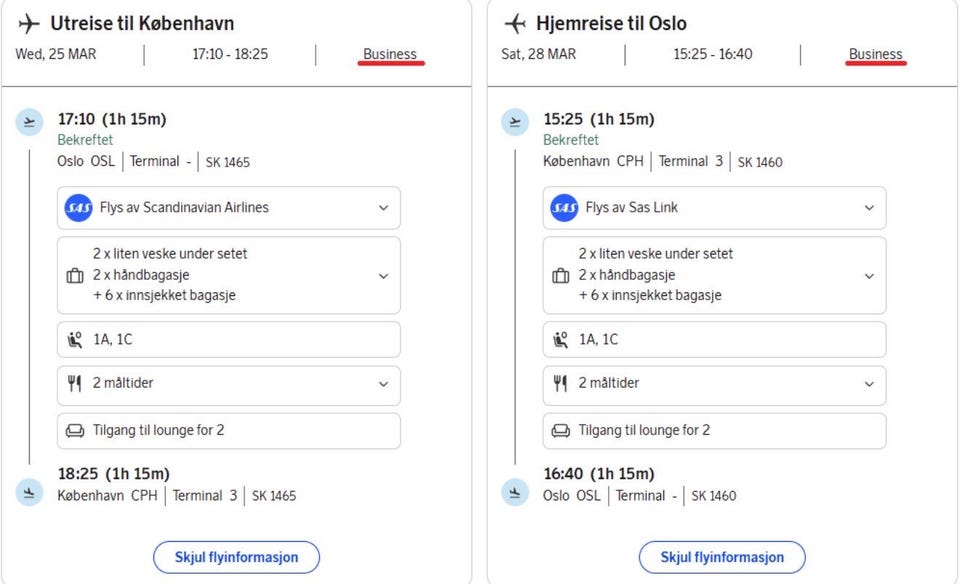Image resolution: width=960 pixels, height=584 pixels.
Task: Click the SAS logo beside Scandinavian Airlines
Action: tap(78, 208)
